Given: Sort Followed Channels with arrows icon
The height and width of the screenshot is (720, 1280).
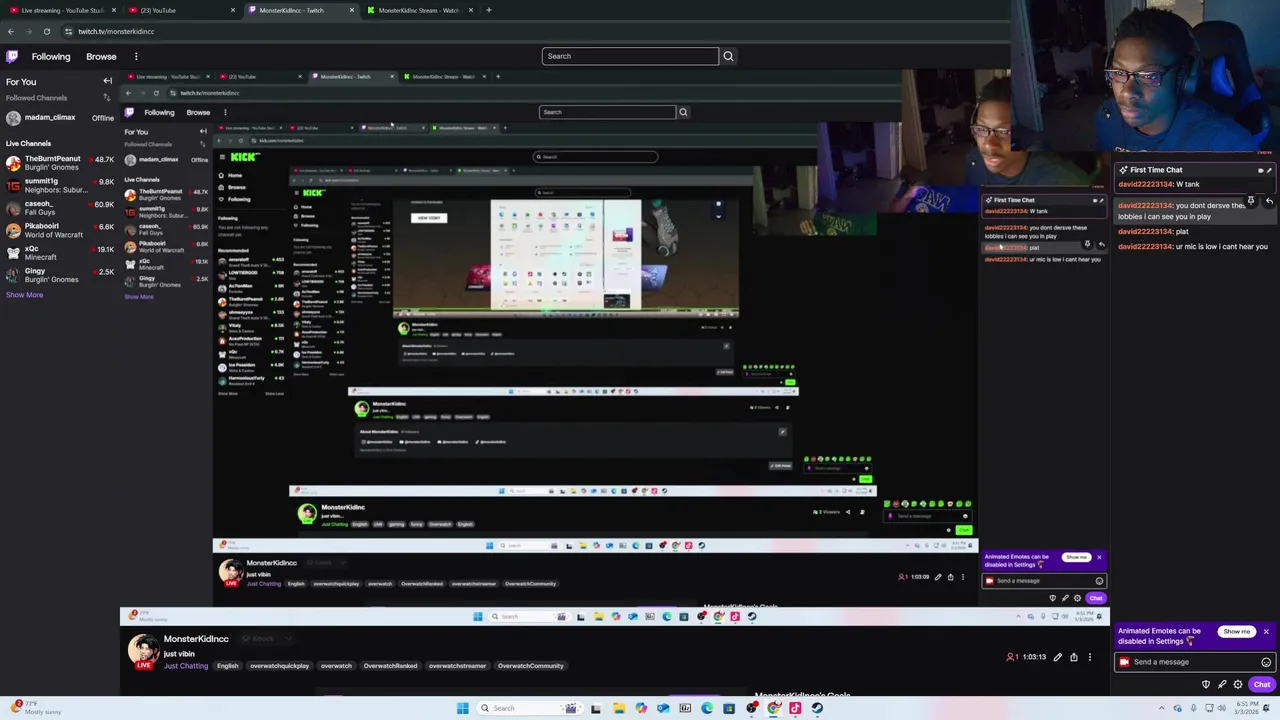Looking at the screenshot, I should (x=107, y=97).
